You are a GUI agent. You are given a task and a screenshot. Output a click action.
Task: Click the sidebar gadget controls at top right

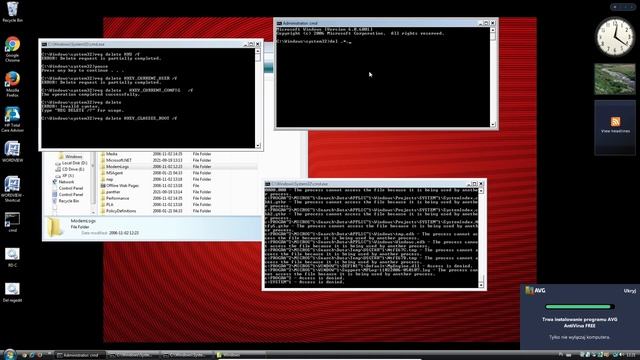tap(623, 7)
